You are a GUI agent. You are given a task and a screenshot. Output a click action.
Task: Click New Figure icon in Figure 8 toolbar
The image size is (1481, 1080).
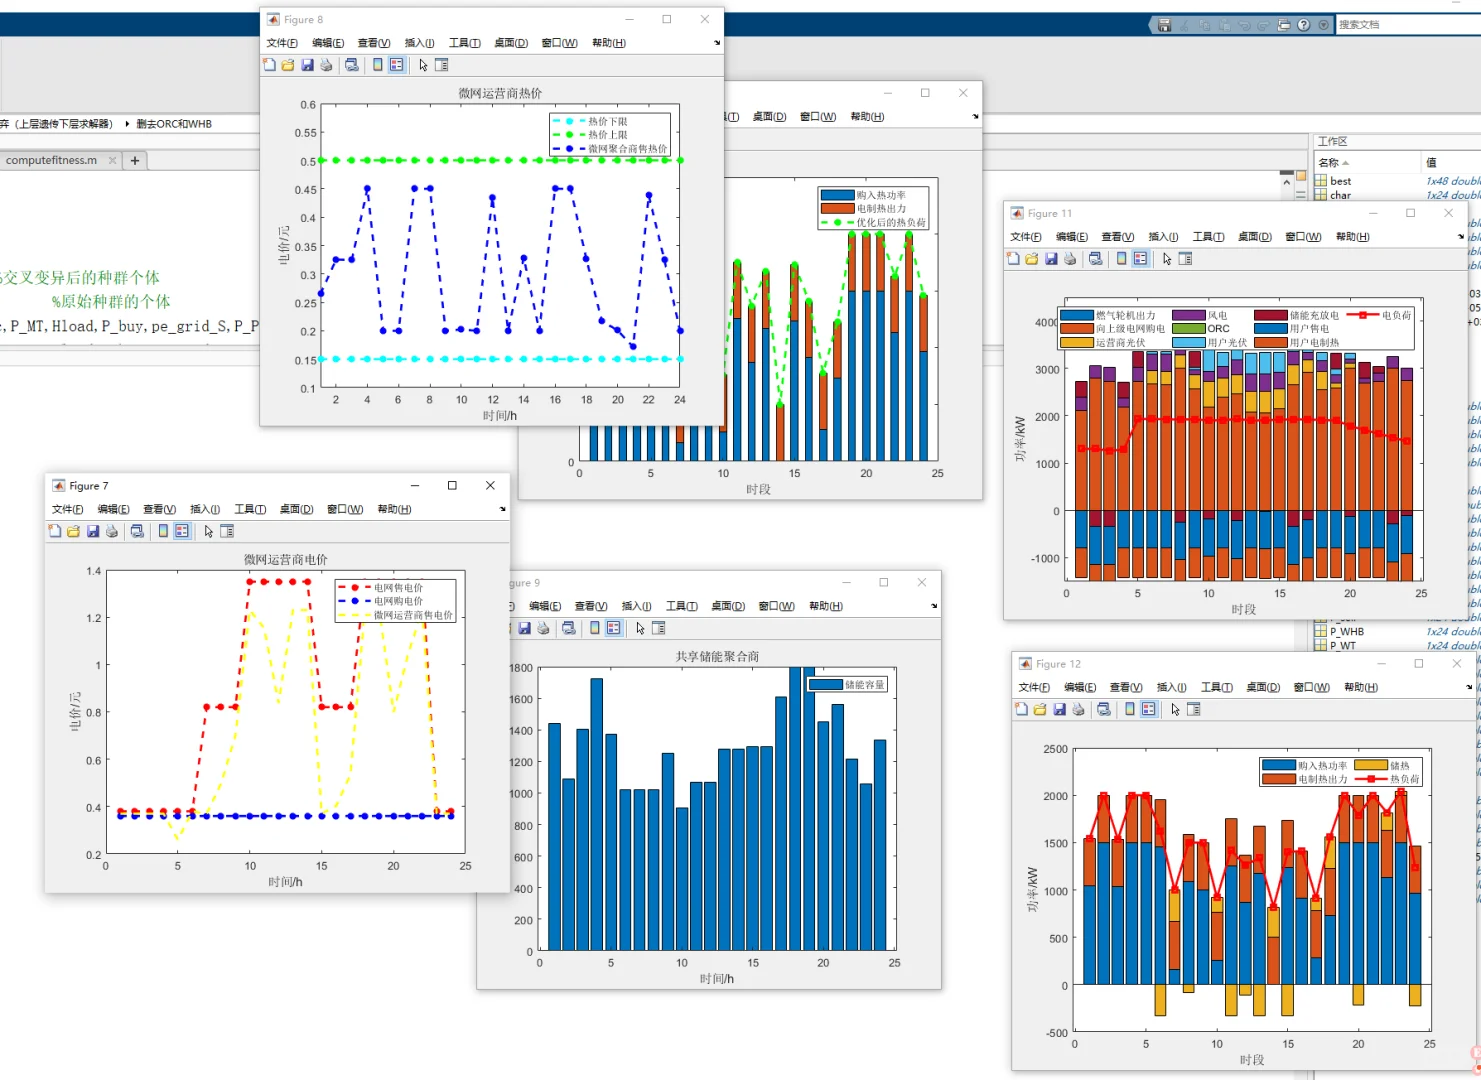[x=269, y=65]
